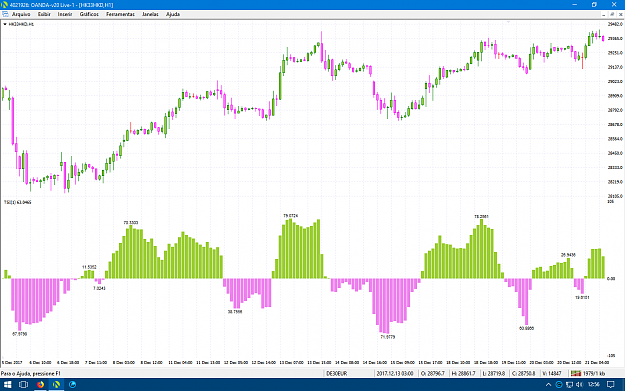This screenshot has width=625, height=391.
Task: Open the Ferramentas menu
Action: [120, 14]
